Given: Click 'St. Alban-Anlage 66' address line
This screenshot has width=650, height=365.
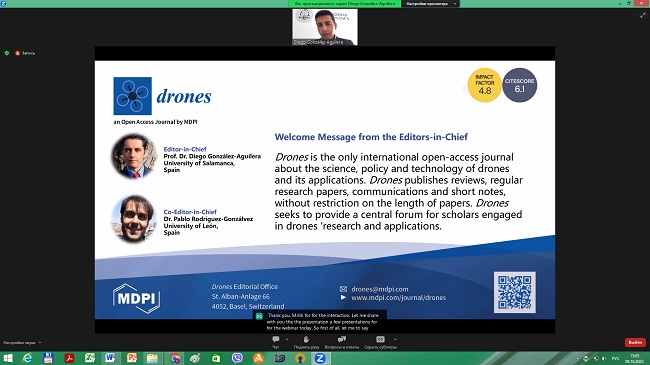Looking at the screenshot, I should pos(240,297).
